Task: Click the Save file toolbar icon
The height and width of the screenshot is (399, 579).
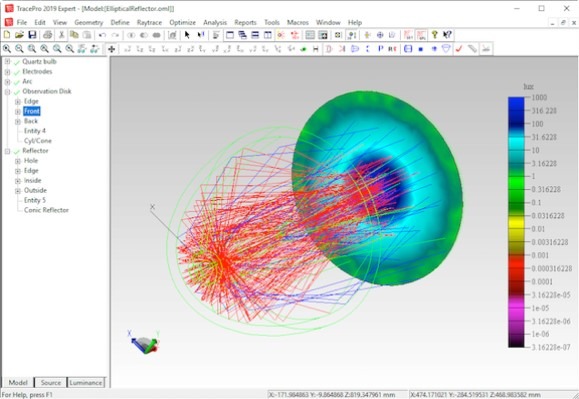Action: click(32, 35)
